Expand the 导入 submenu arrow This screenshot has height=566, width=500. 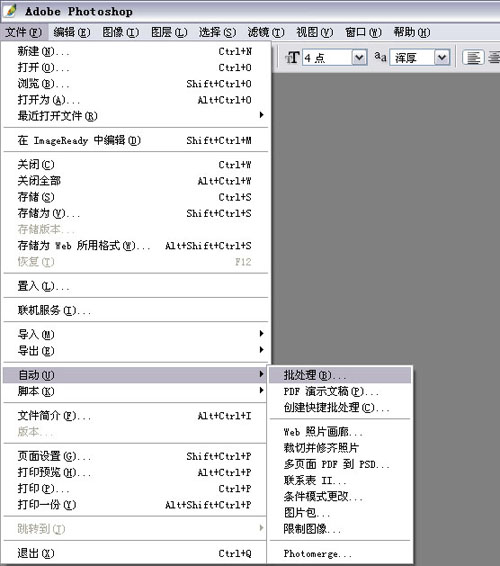coord(262,334)
